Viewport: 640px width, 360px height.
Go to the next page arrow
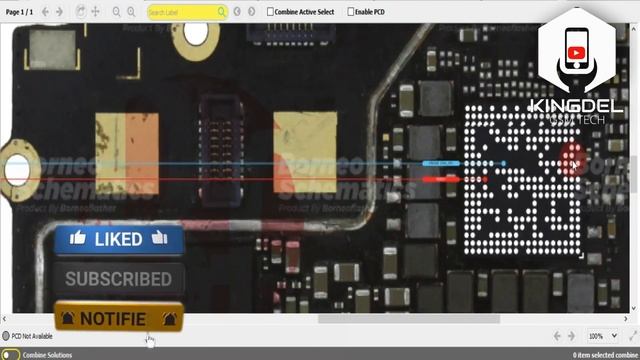[x=59, y=12]
